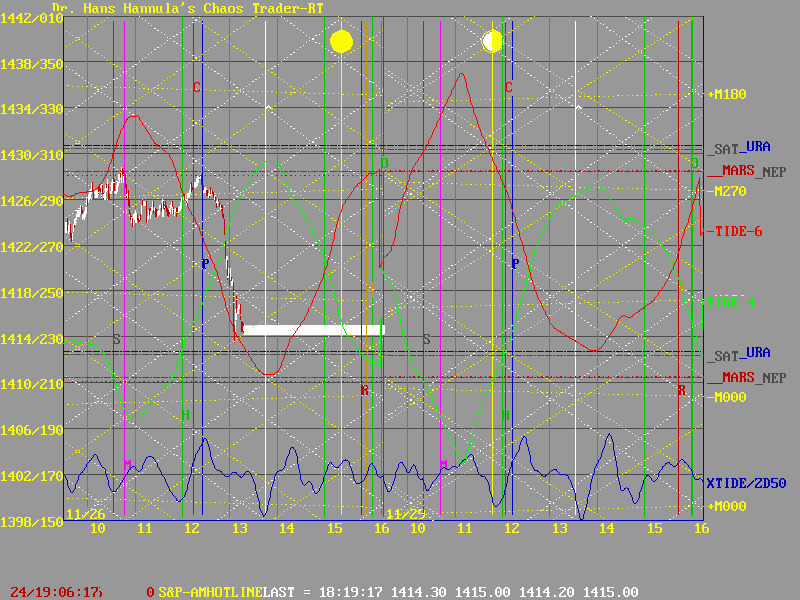Image resolution: width=800 pixels, height=600 pixels.
Task: Select the -M000 line label
Action: (x=727, y=397)
